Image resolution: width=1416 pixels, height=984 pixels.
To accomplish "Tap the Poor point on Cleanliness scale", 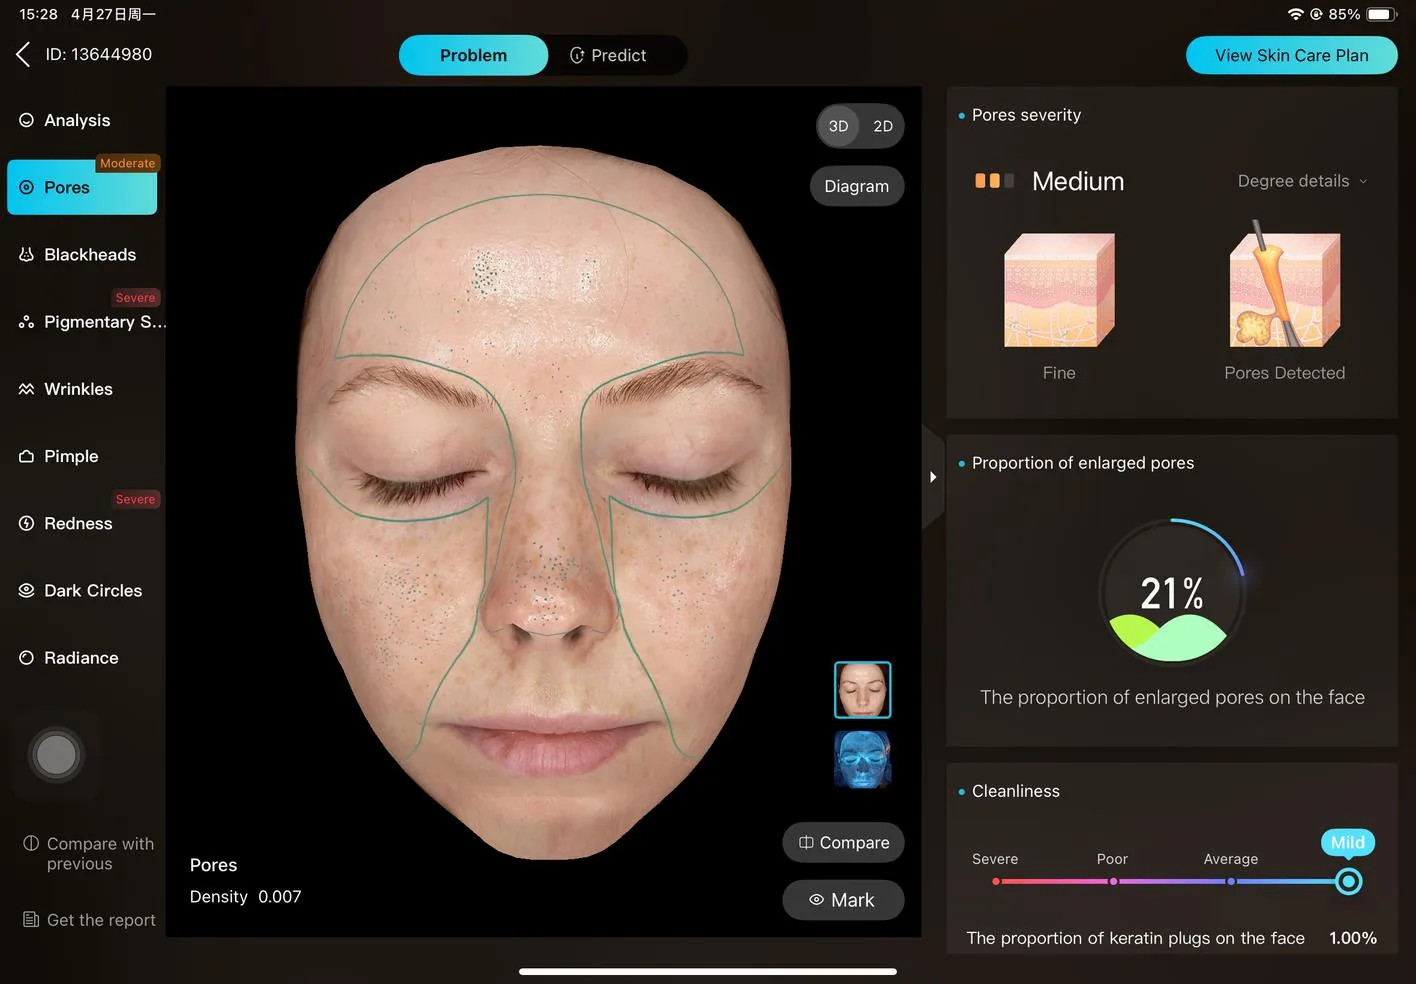I will click(x=1113, y=881).
